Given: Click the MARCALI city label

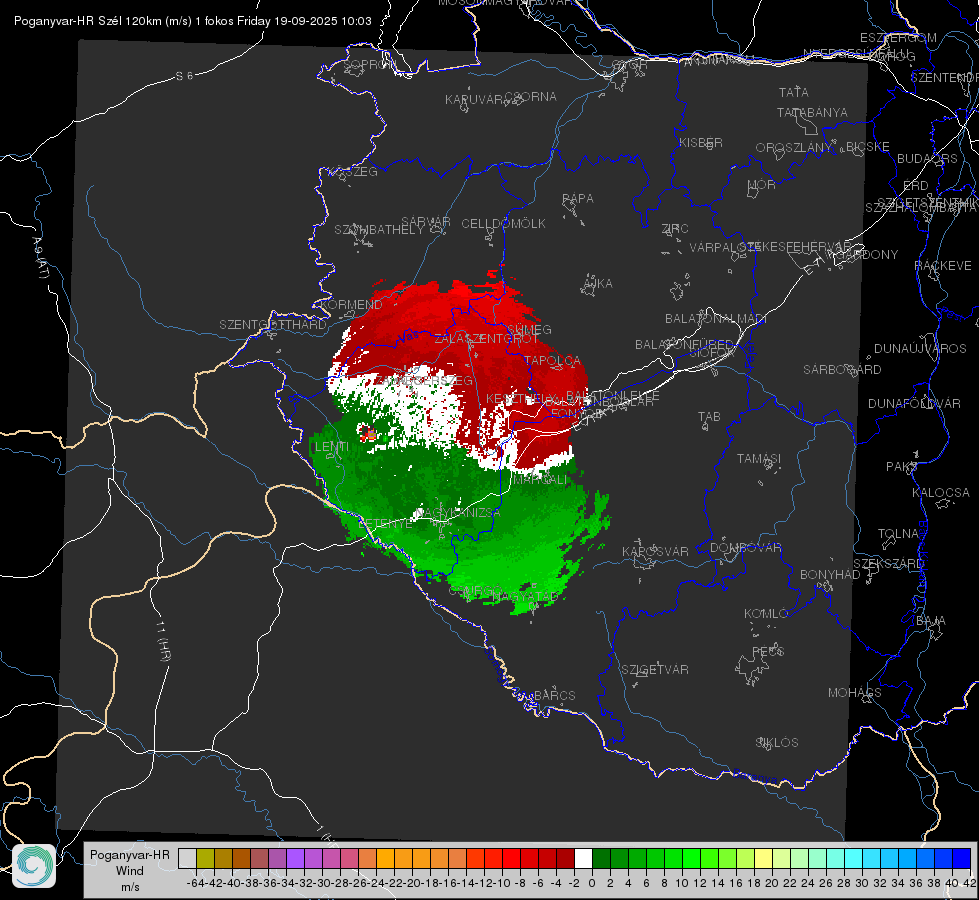Looking at the screenshot, I should coord(541,480).
